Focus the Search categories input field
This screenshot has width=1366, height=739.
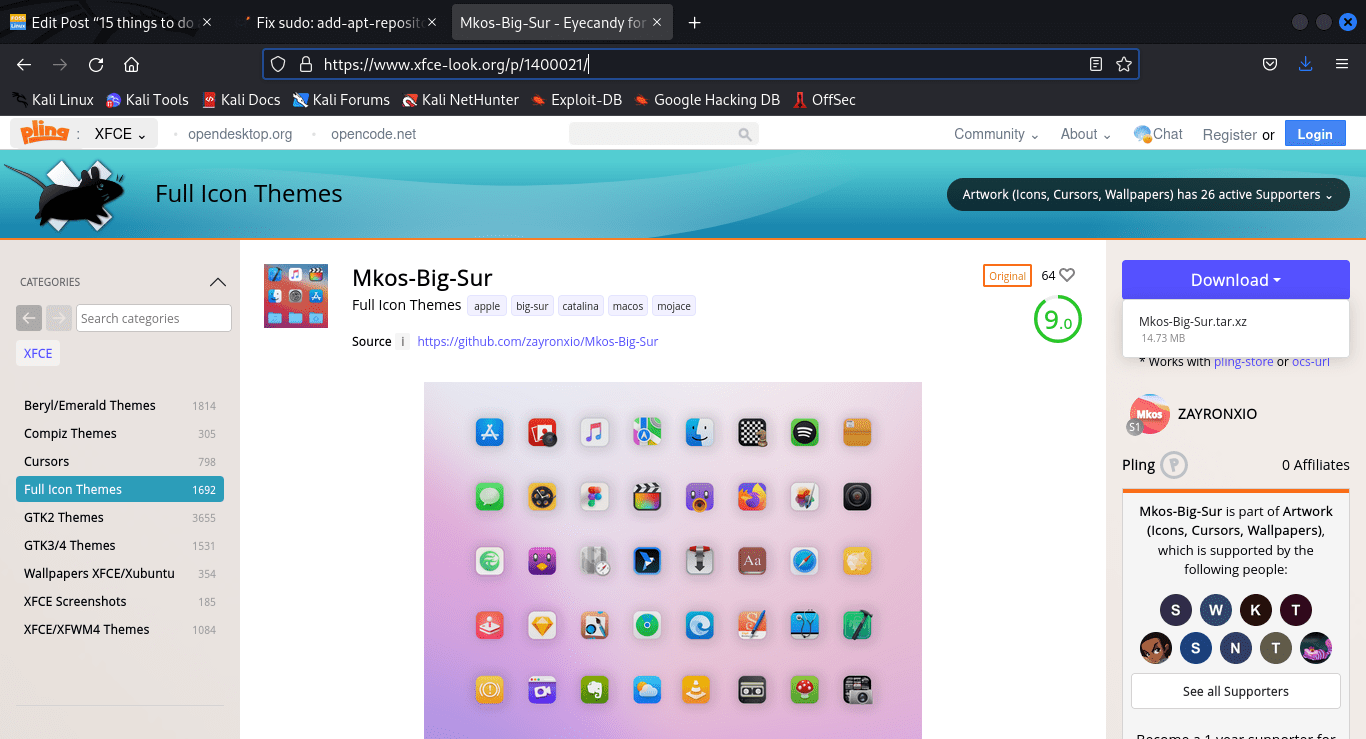[x=154, y=318]
